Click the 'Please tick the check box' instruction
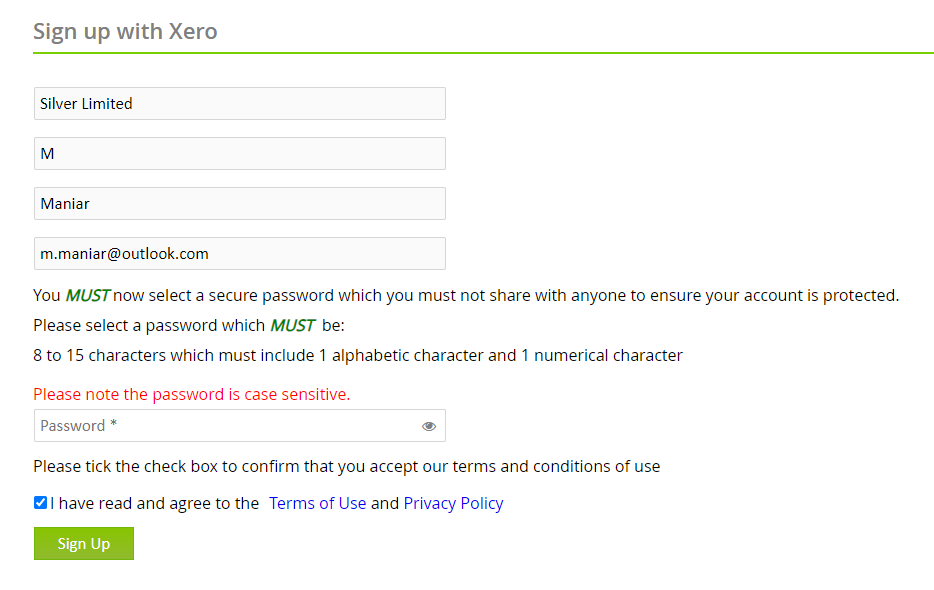This screenshot has height=590, width=934. 346,466
